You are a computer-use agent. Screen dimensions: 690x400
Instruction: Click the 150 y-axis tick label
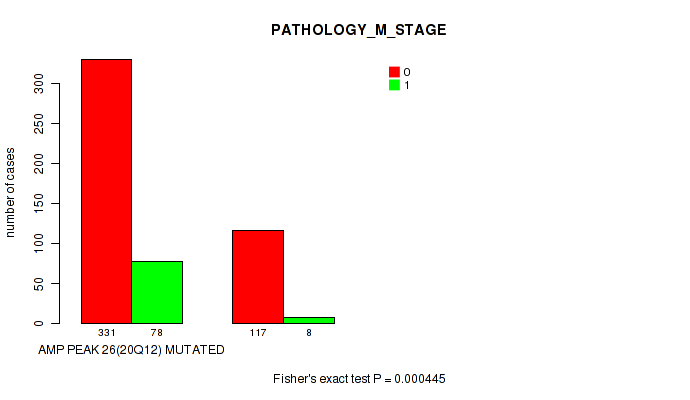click(39, 203)
